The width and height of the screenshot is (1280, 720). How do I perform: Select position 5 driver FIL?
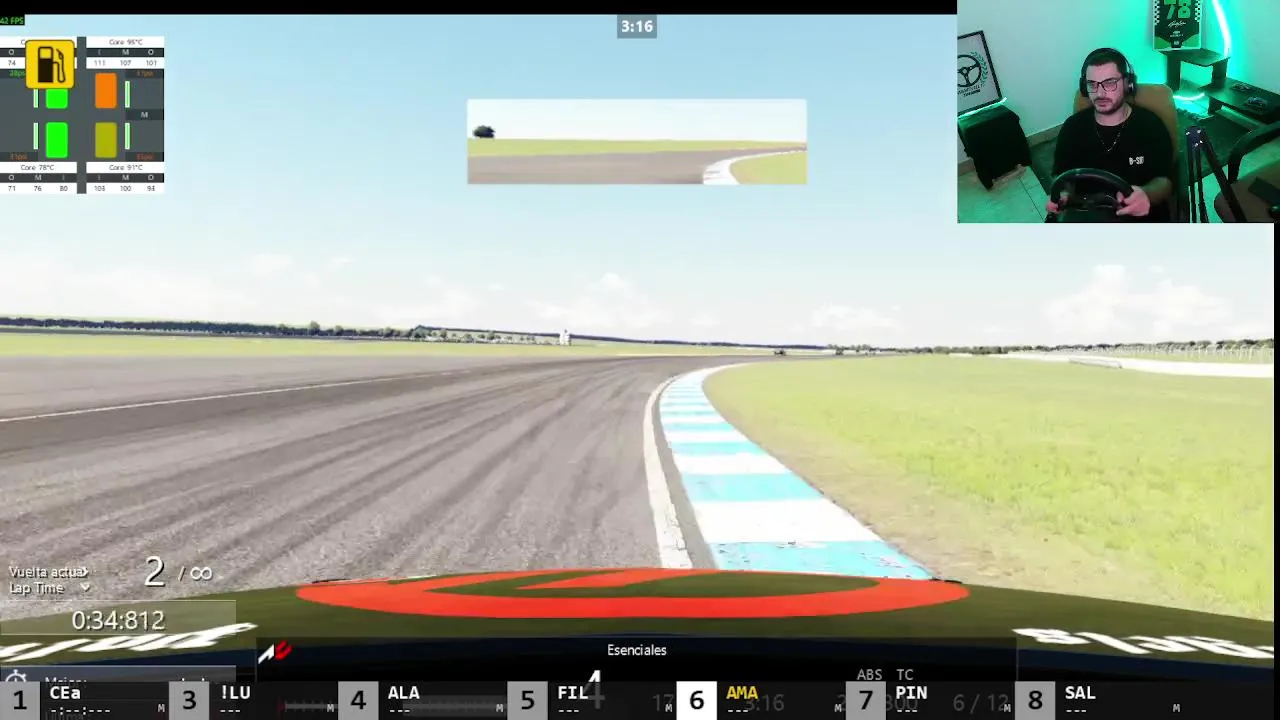[x=591, y=699]
